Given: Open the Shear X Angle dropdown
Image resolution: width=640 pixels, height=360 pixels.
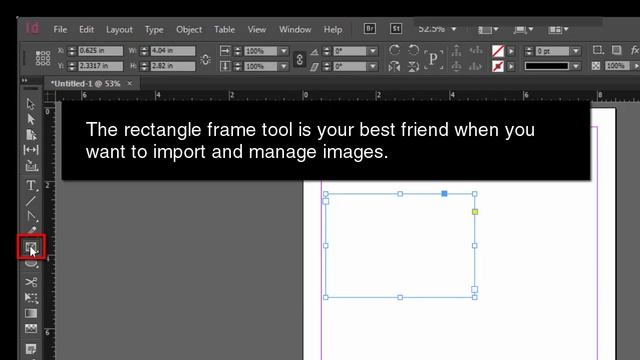Looking at the screenshot, I should pyautogui.click(x=373, y=66).
